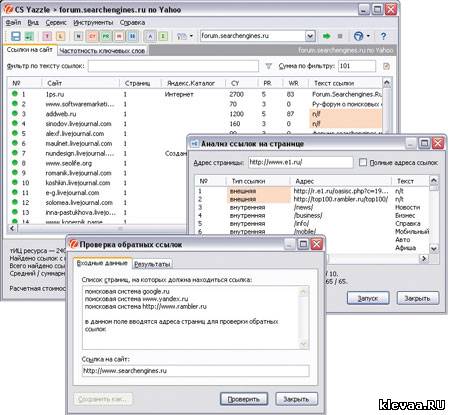Toggle the W toolbar button after PR
This screenshot has width=450, height=415.
pyautogui.click(x=119, y=36)
